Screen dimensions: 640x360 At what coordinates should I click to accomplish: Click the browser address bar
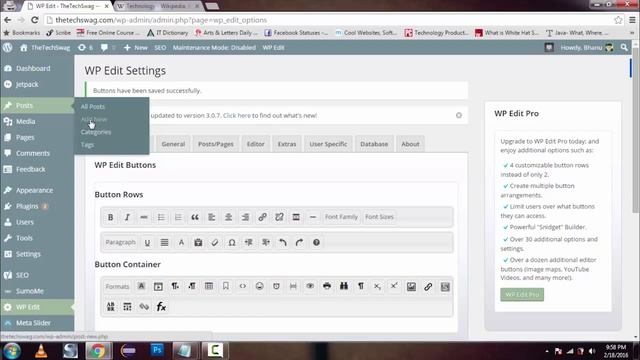pyautogui.click(x=327, y=20)
